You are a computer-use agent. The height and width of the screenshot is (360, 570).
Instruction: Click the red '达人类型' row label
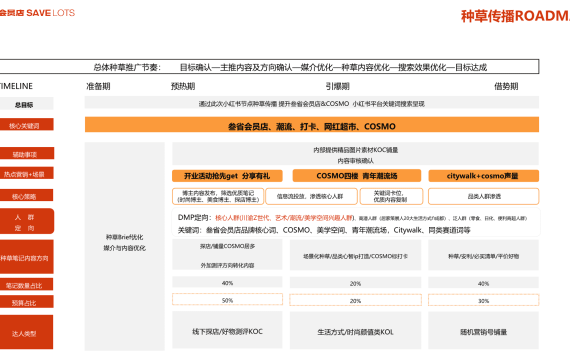tap(27, 332)
